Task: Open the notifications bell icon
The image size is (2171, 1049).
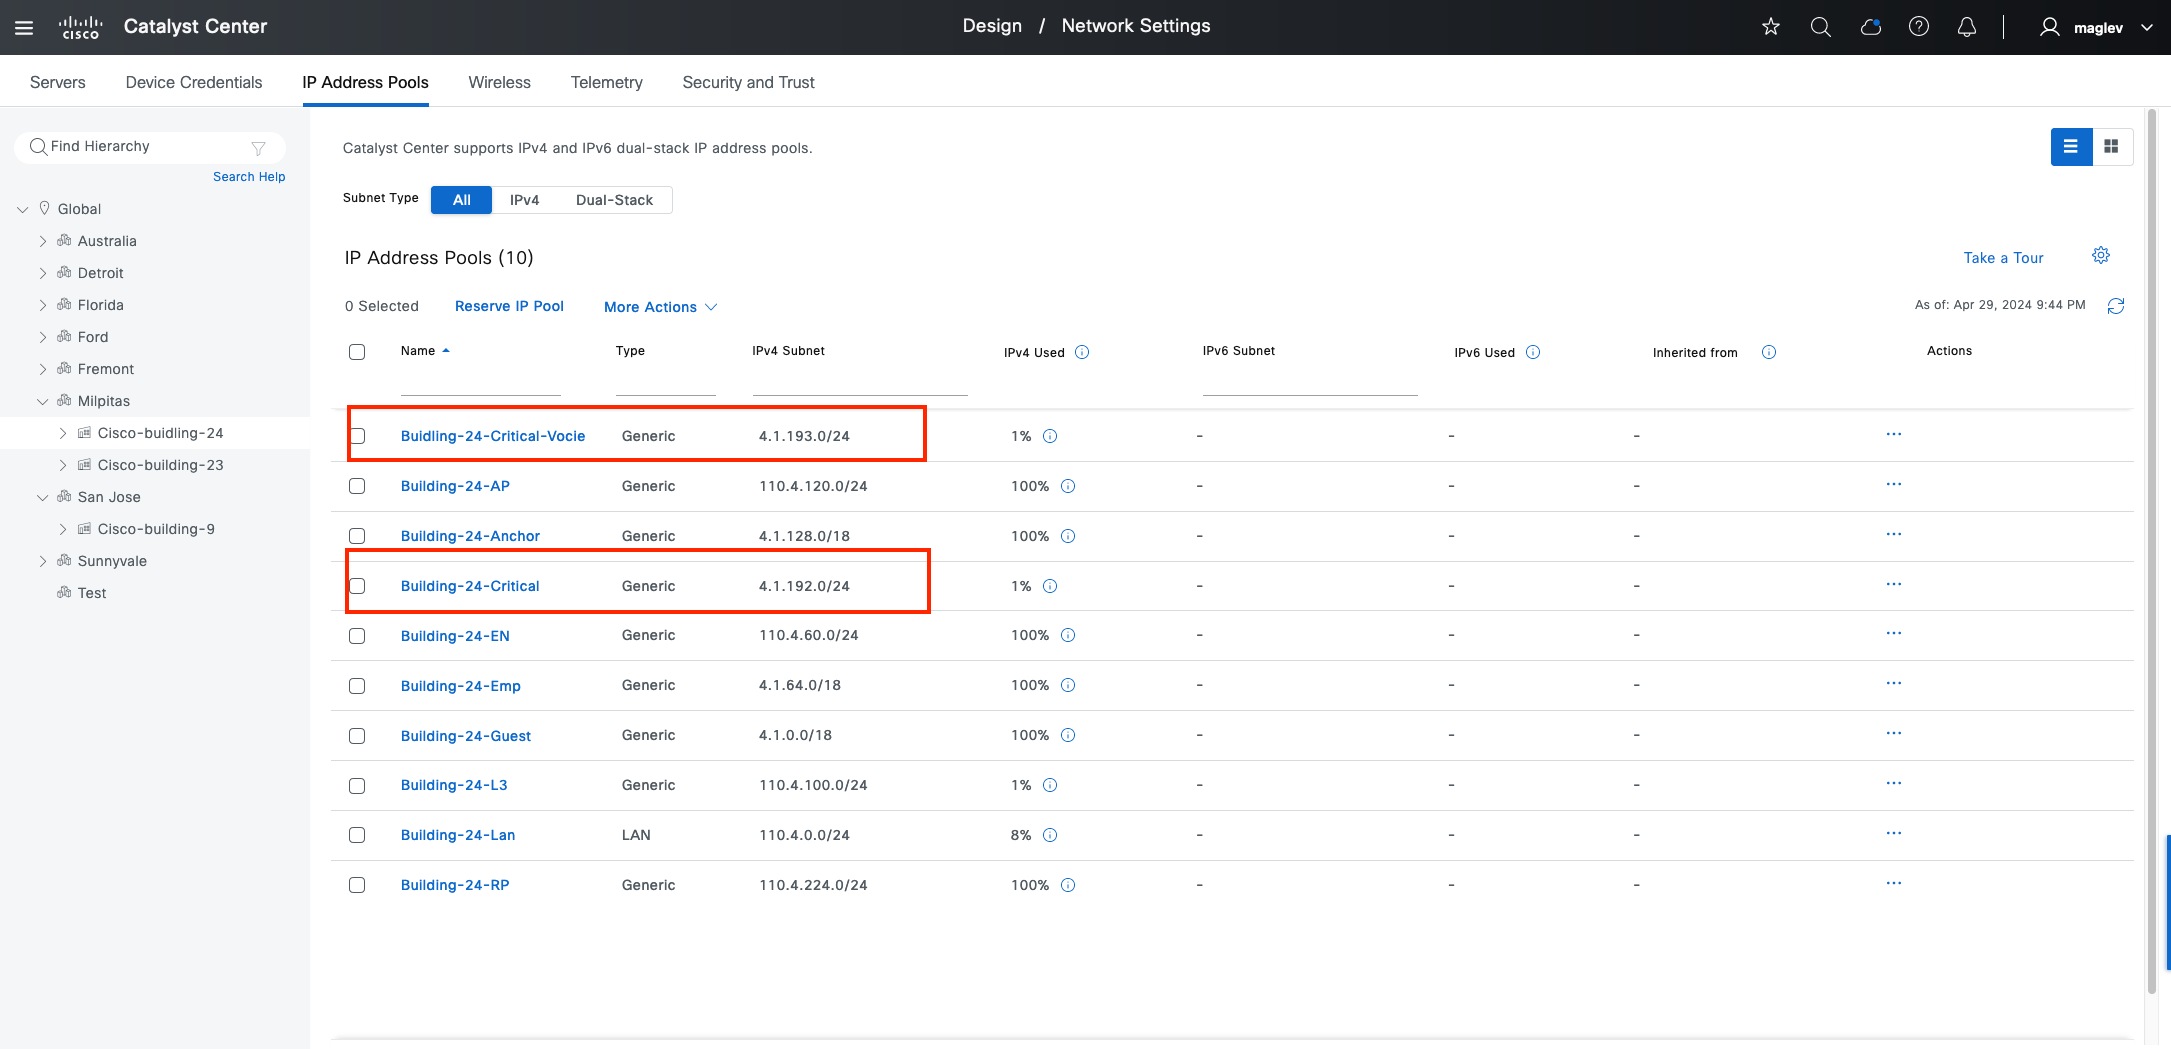Action: pos(1966,27)
